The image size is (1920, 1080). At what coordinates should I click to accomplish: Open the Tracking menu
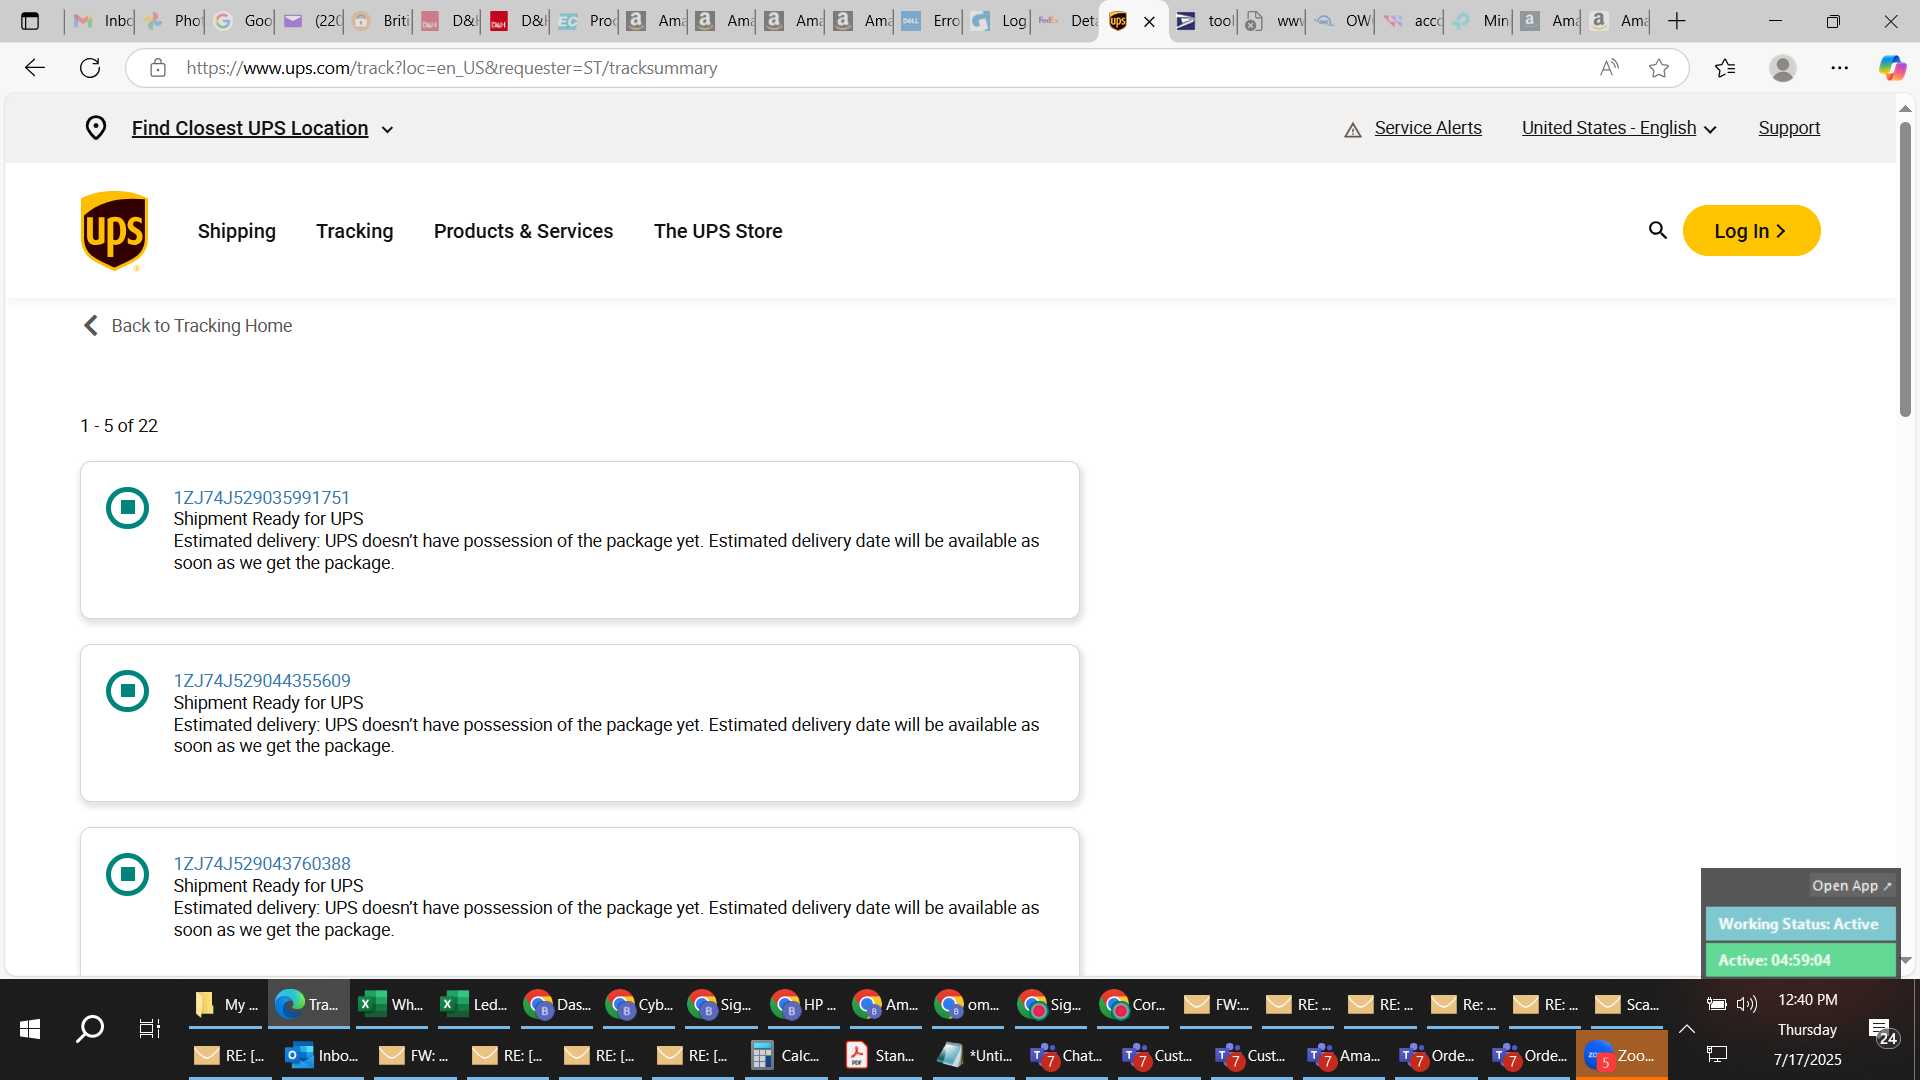[x=355, y=231]
